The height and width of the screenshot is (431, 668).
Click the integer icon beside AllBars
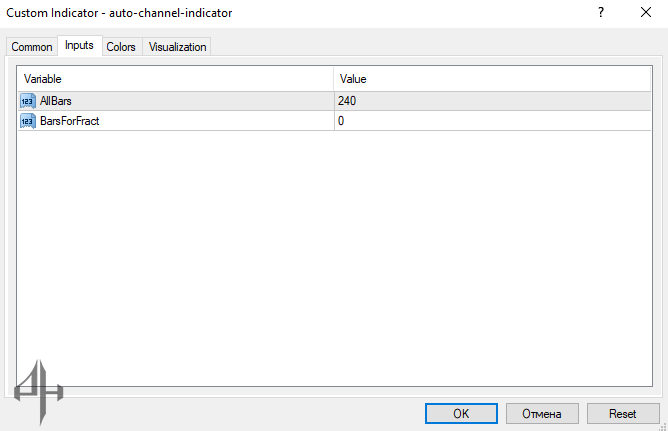tap(27, 100)
